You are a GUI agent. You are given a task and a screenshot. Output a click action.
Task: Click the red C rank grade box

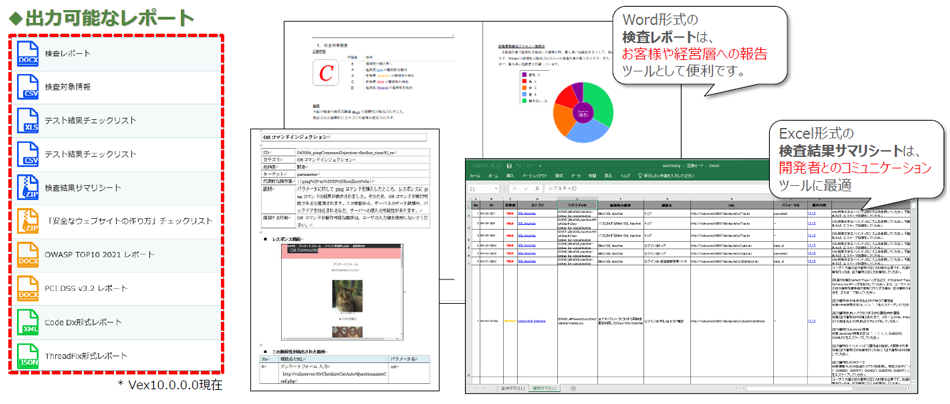[x=324, y=74]
